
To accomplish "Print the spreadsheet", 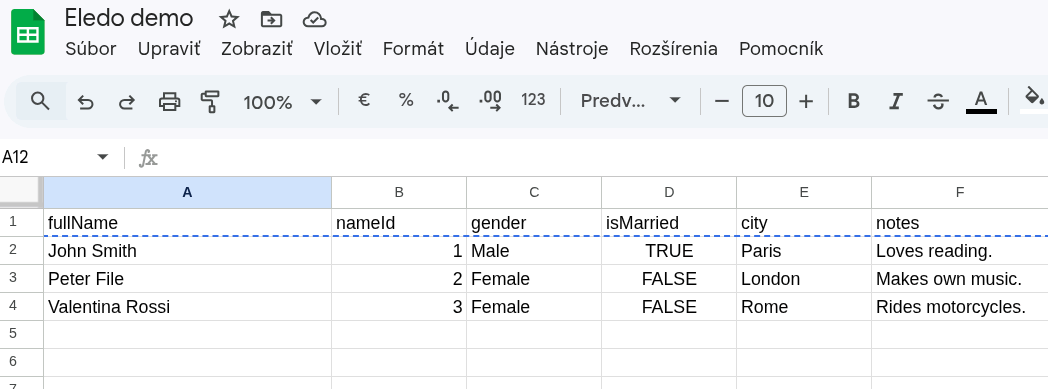I will point(169,102).
